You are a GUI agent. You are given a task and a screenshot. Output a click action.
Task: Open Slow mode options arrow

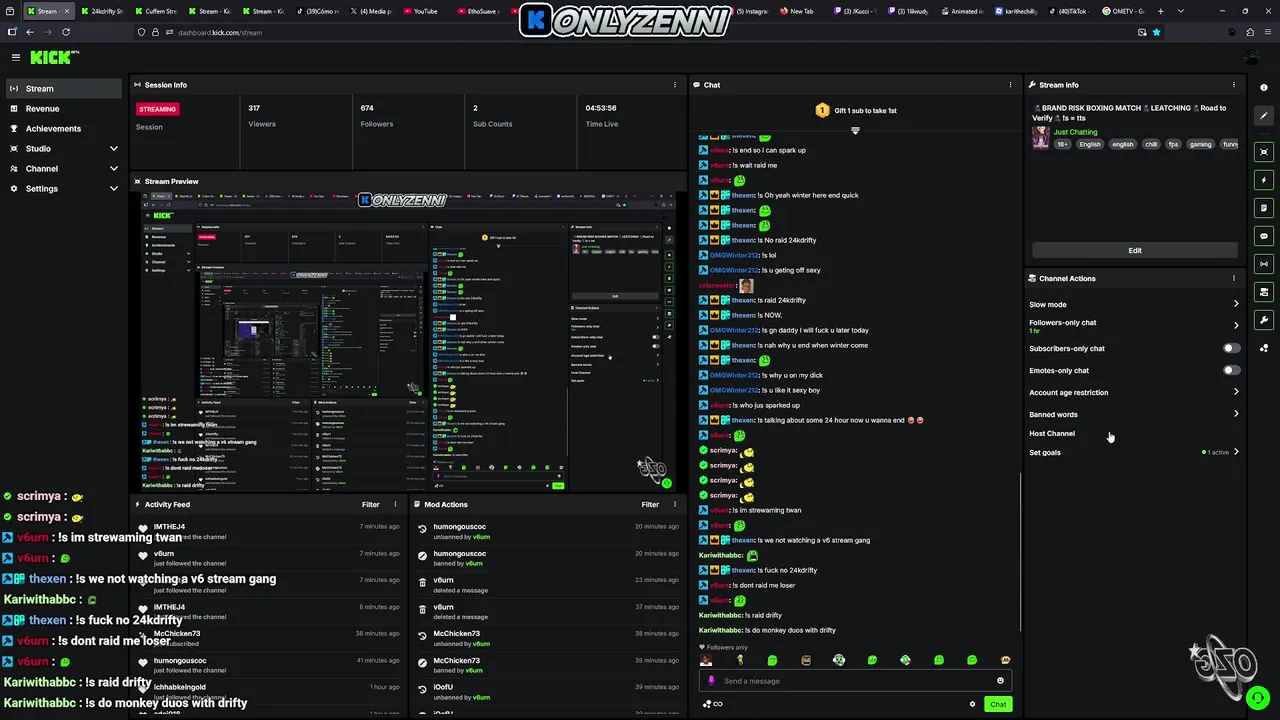tap(1236, 304)
